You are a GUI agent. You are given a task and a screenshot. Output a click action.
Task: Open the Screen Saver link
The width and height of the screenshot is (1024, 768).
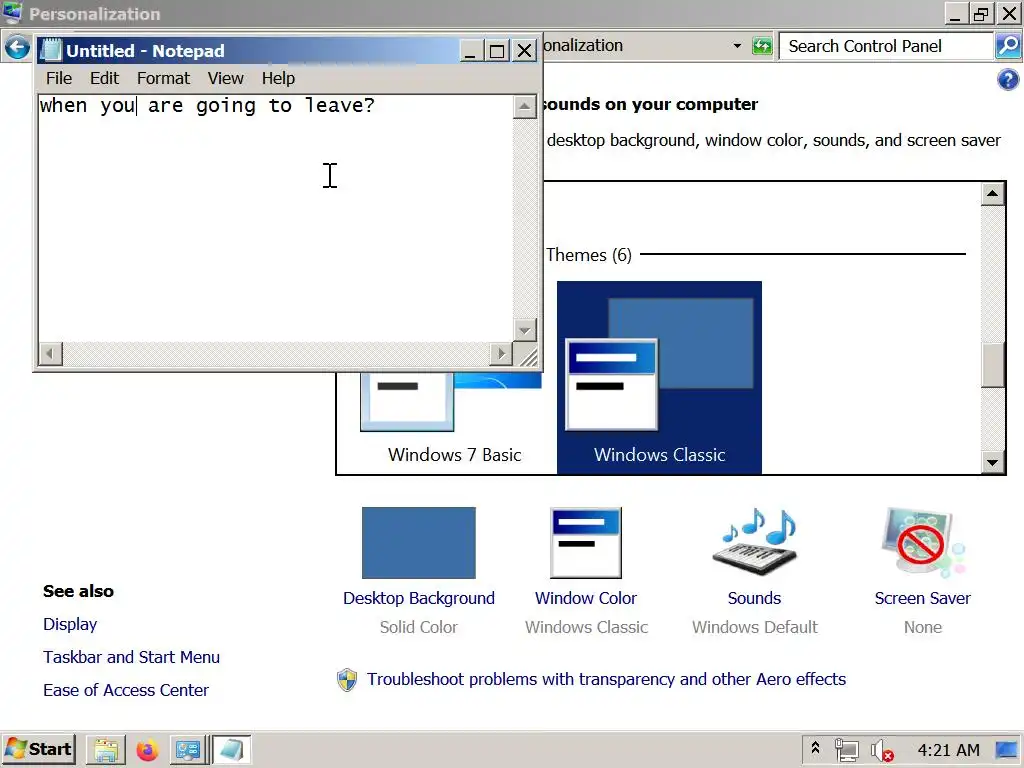tap(923, 598)
